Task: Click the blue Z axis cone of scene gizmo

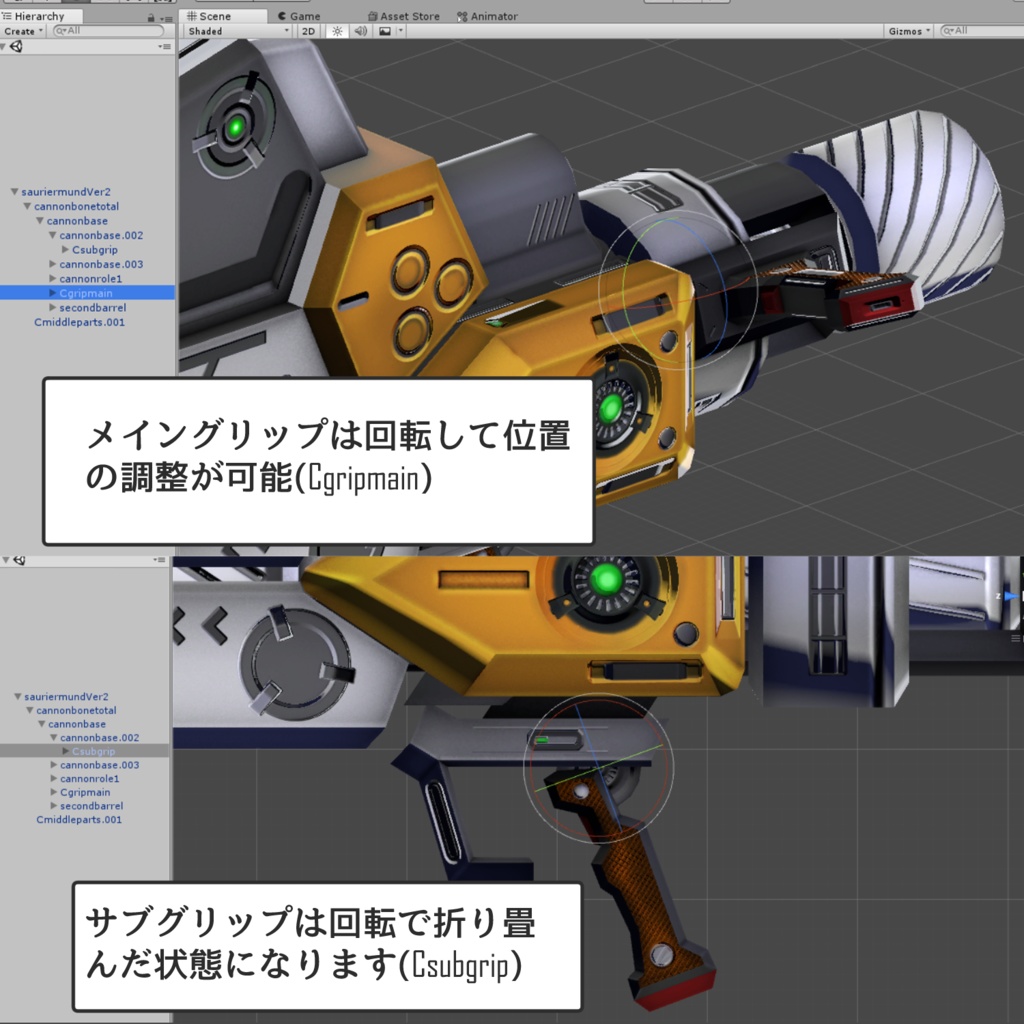Action: [x=1012, y=596]
